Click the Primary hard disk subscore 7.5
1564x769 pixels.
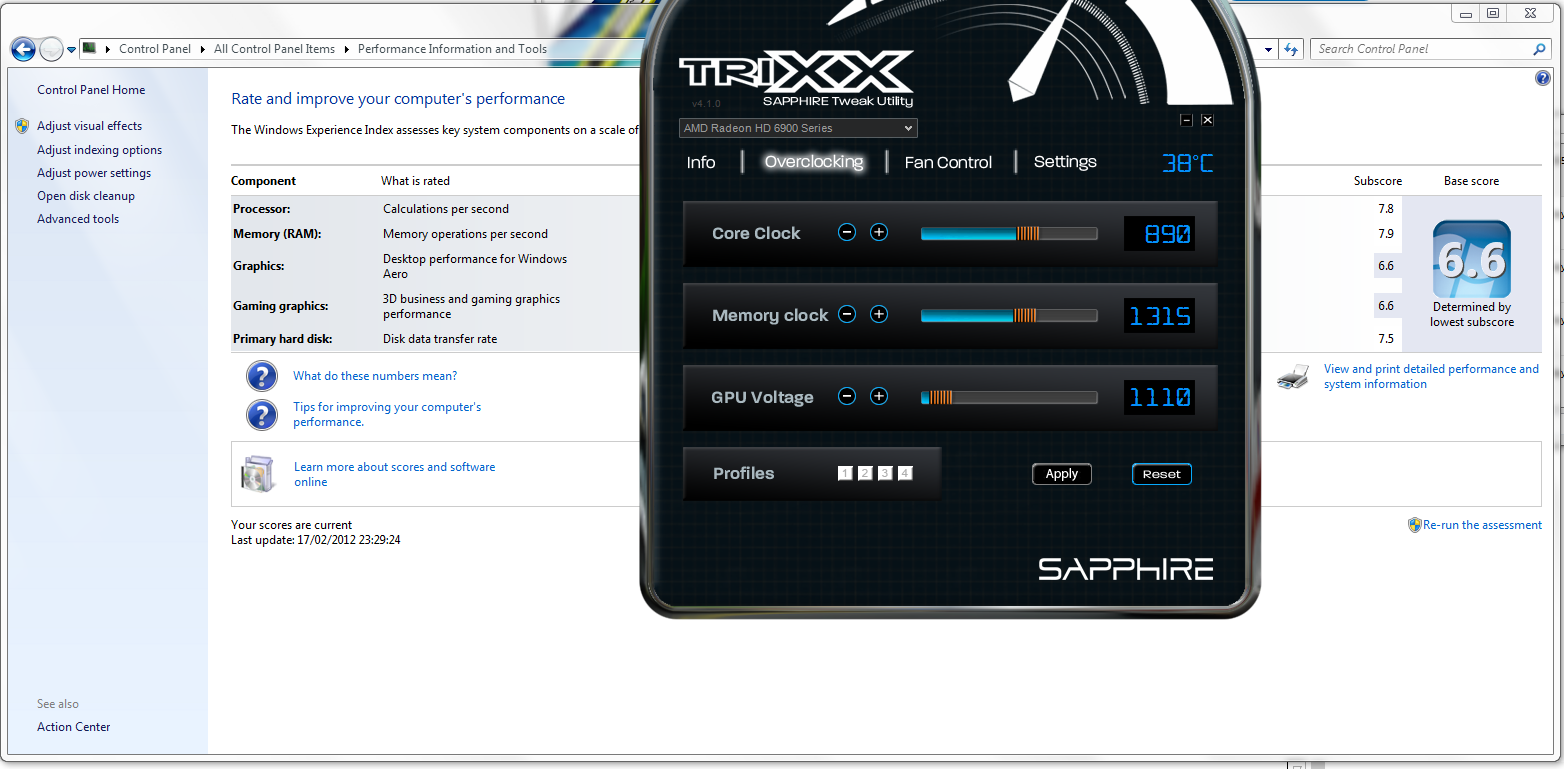[1385, 339]
